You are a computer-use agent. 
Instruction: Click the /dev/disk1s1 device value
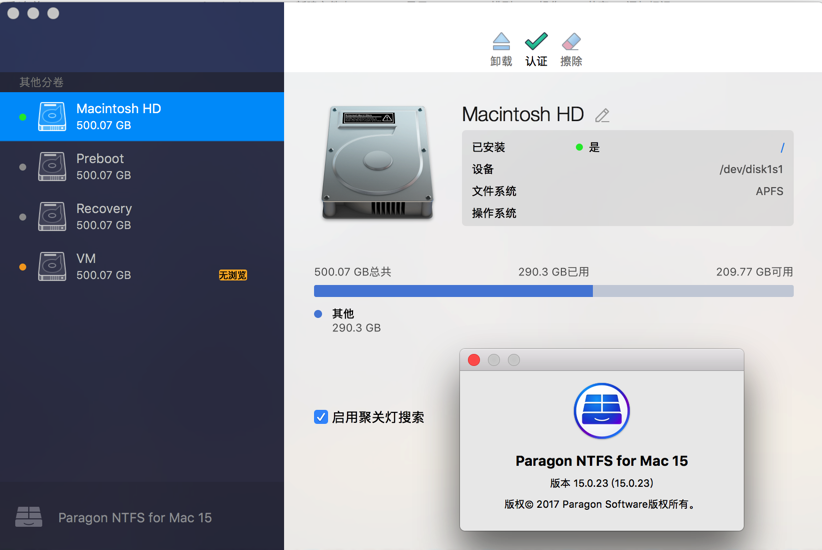pyautogui.click(x=751, y=169)
